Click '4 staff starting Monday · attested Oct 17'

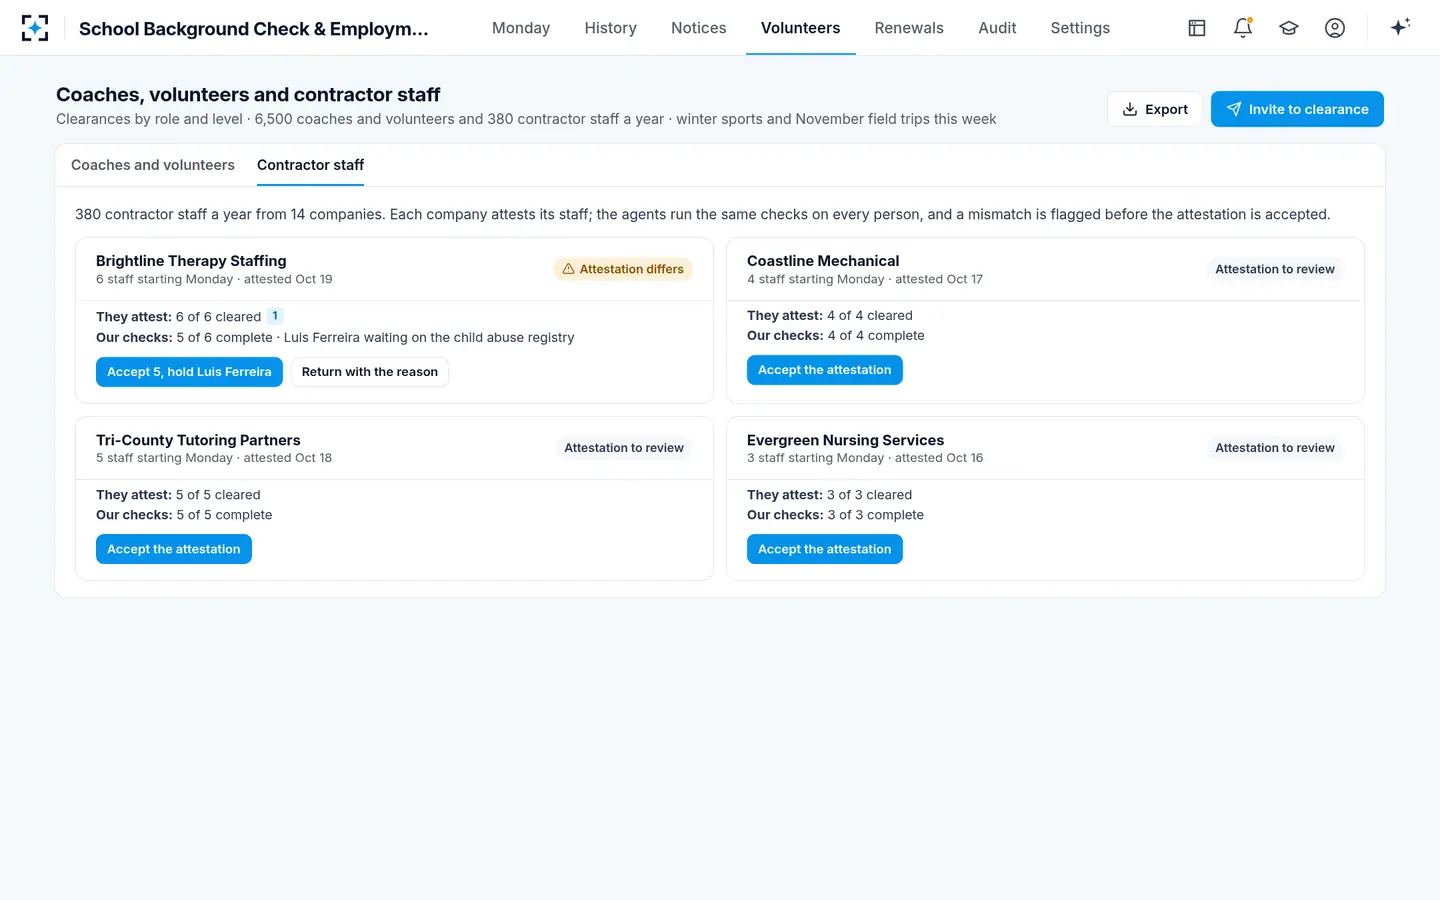click(865, 280)
